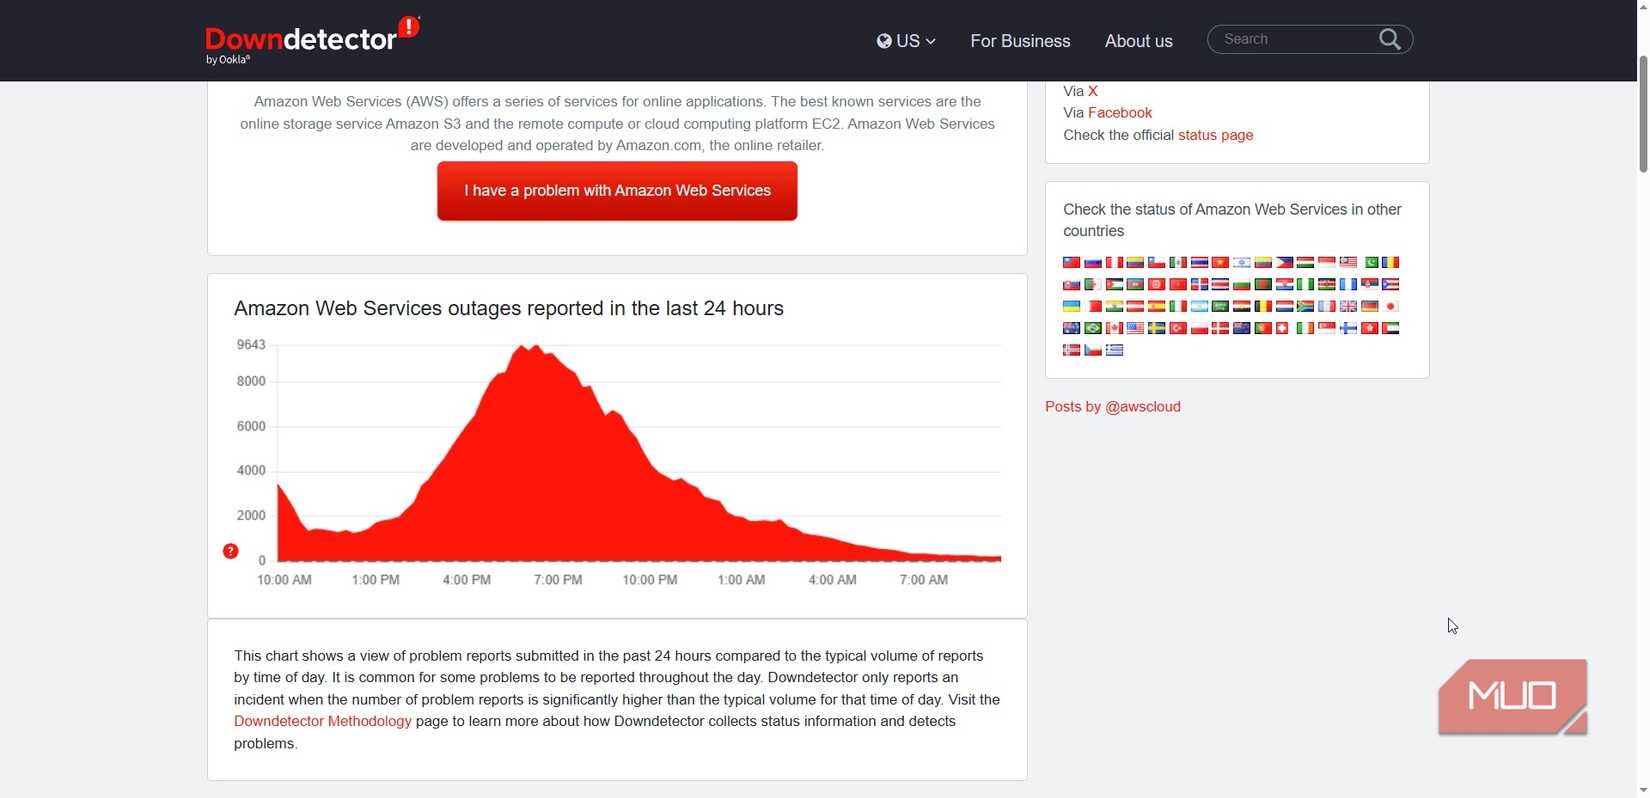Select the Taiwan flag
1650x798 pixels.
click(x=1071, y=262)
